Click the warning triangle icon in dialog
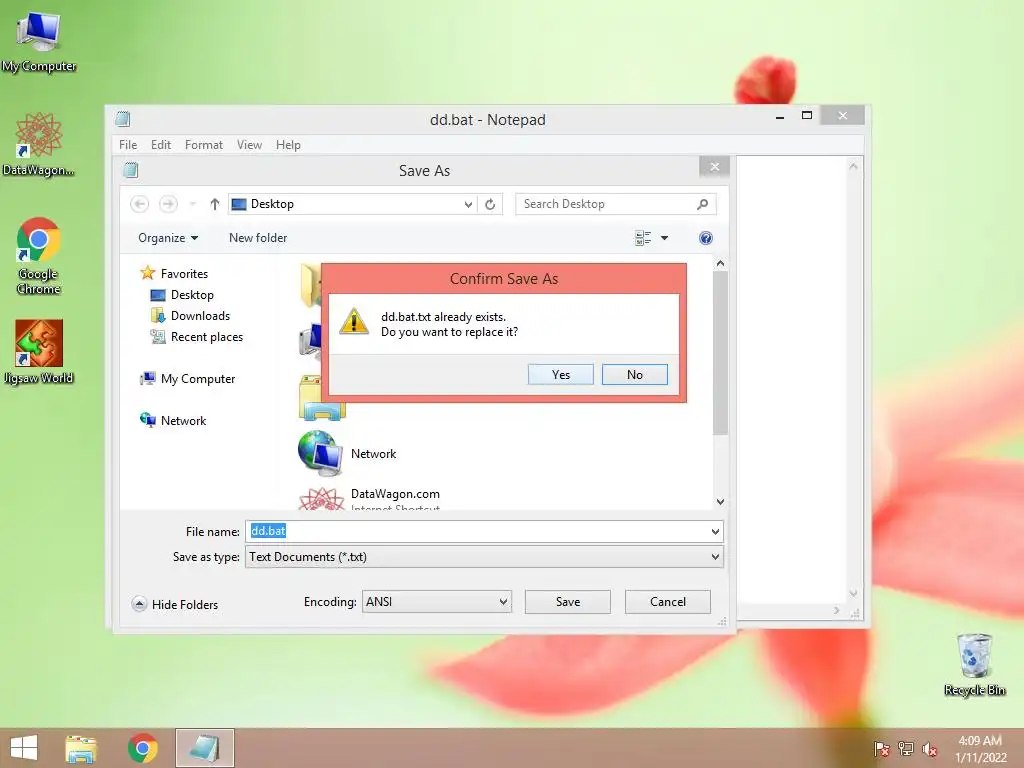 354,321
